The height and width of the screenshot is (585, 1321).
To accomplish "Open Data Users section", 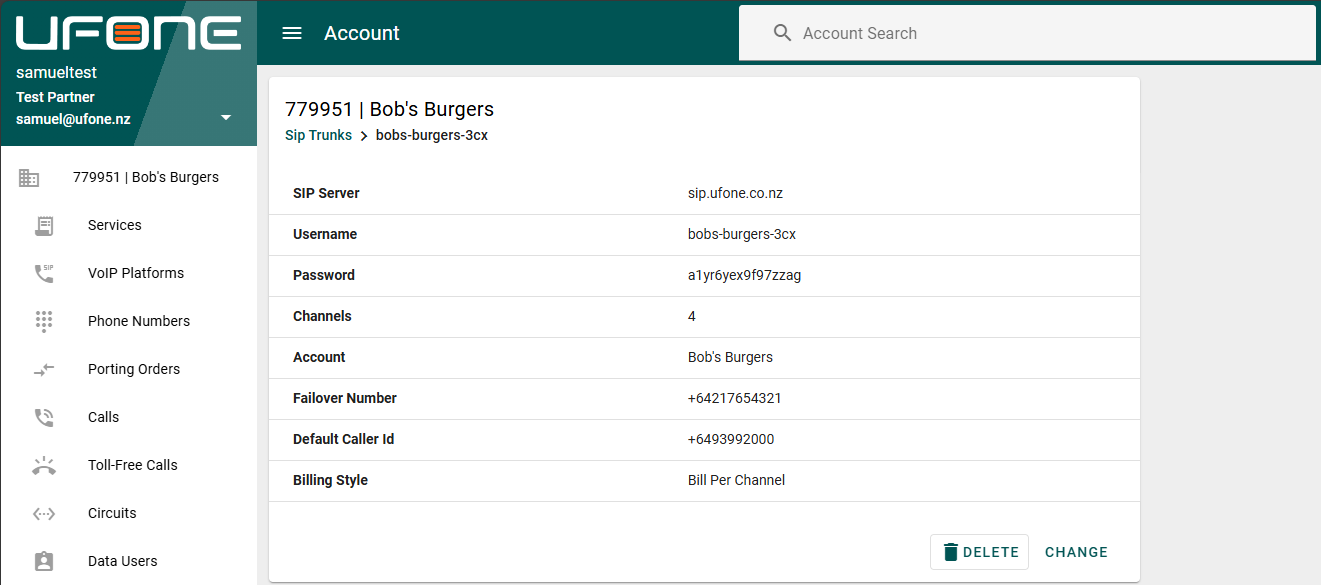I will pos(129,561).
